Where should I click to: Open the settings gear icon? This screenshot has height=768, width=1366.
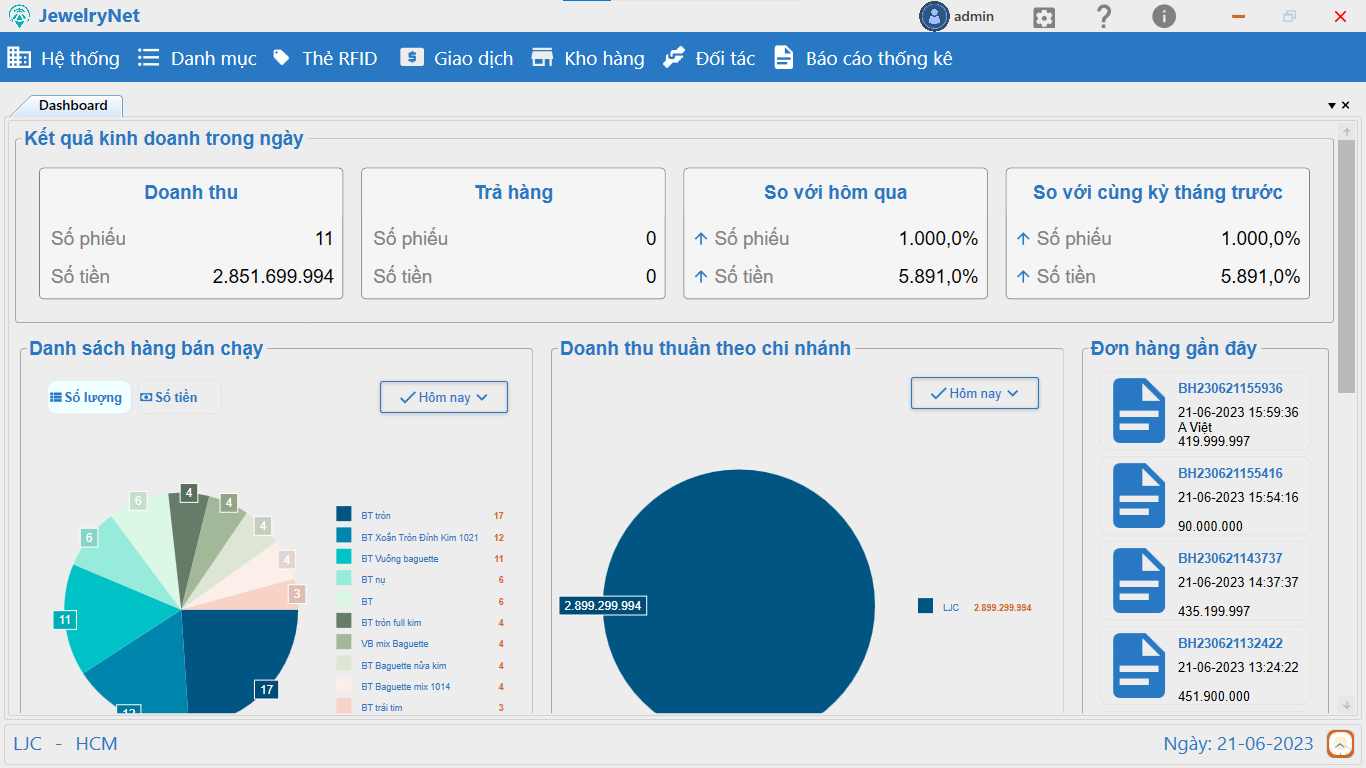pos(1044,17)
